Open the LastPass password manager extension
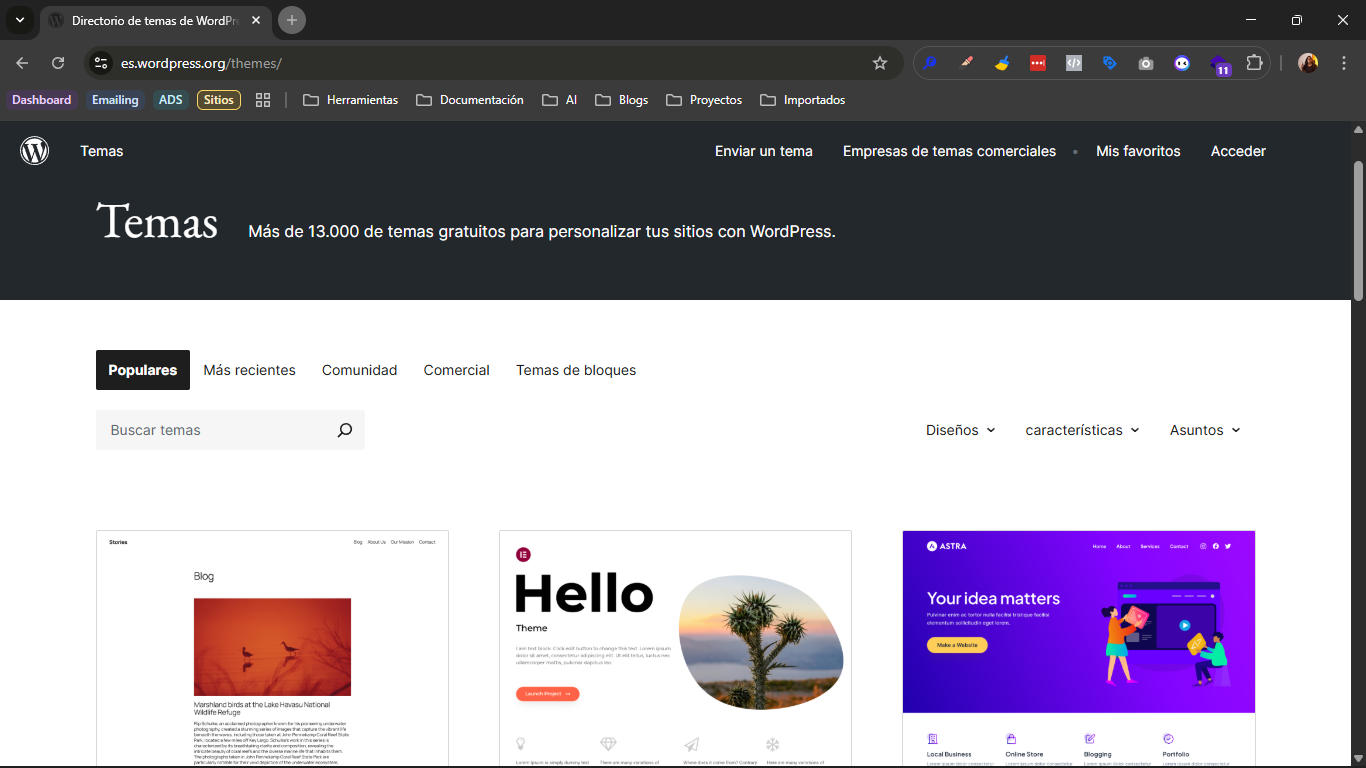 tap(1038, 62)
